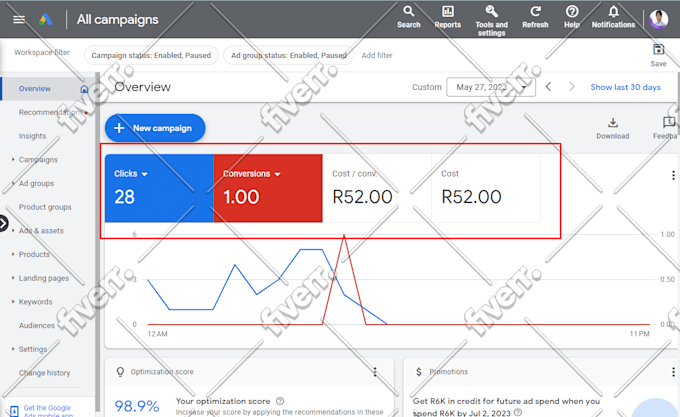The image size is (680, 417).
Task: Select Overview in the navigation
Action: click(x=35, y=89)
